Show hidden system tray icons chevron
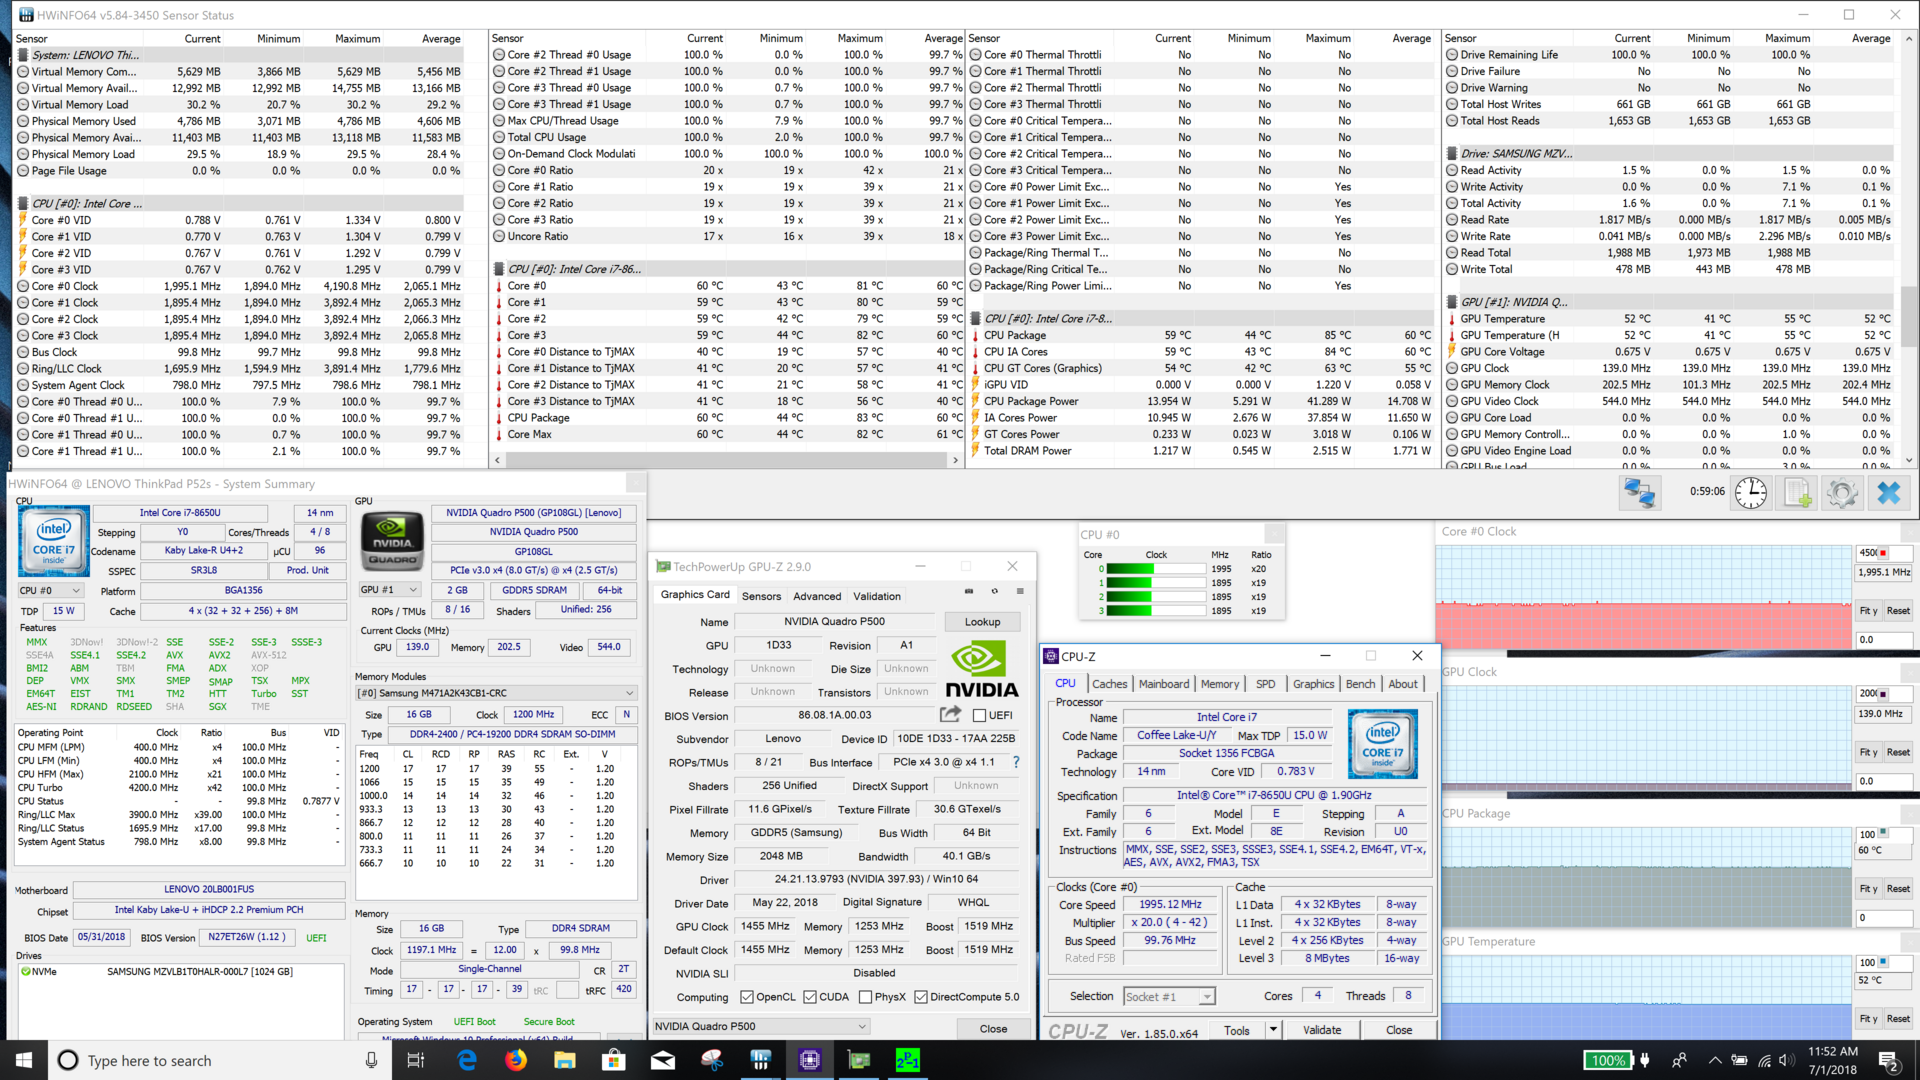Screen dimensions: 1920x1080 (x=1714, y=1060)
